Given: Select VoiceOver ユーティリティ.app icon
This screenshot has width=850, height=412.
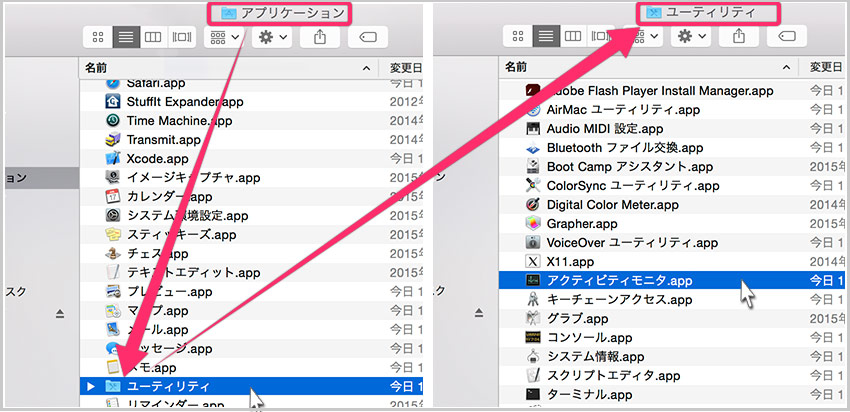Looking at the screenshot, I should [533, 242].
